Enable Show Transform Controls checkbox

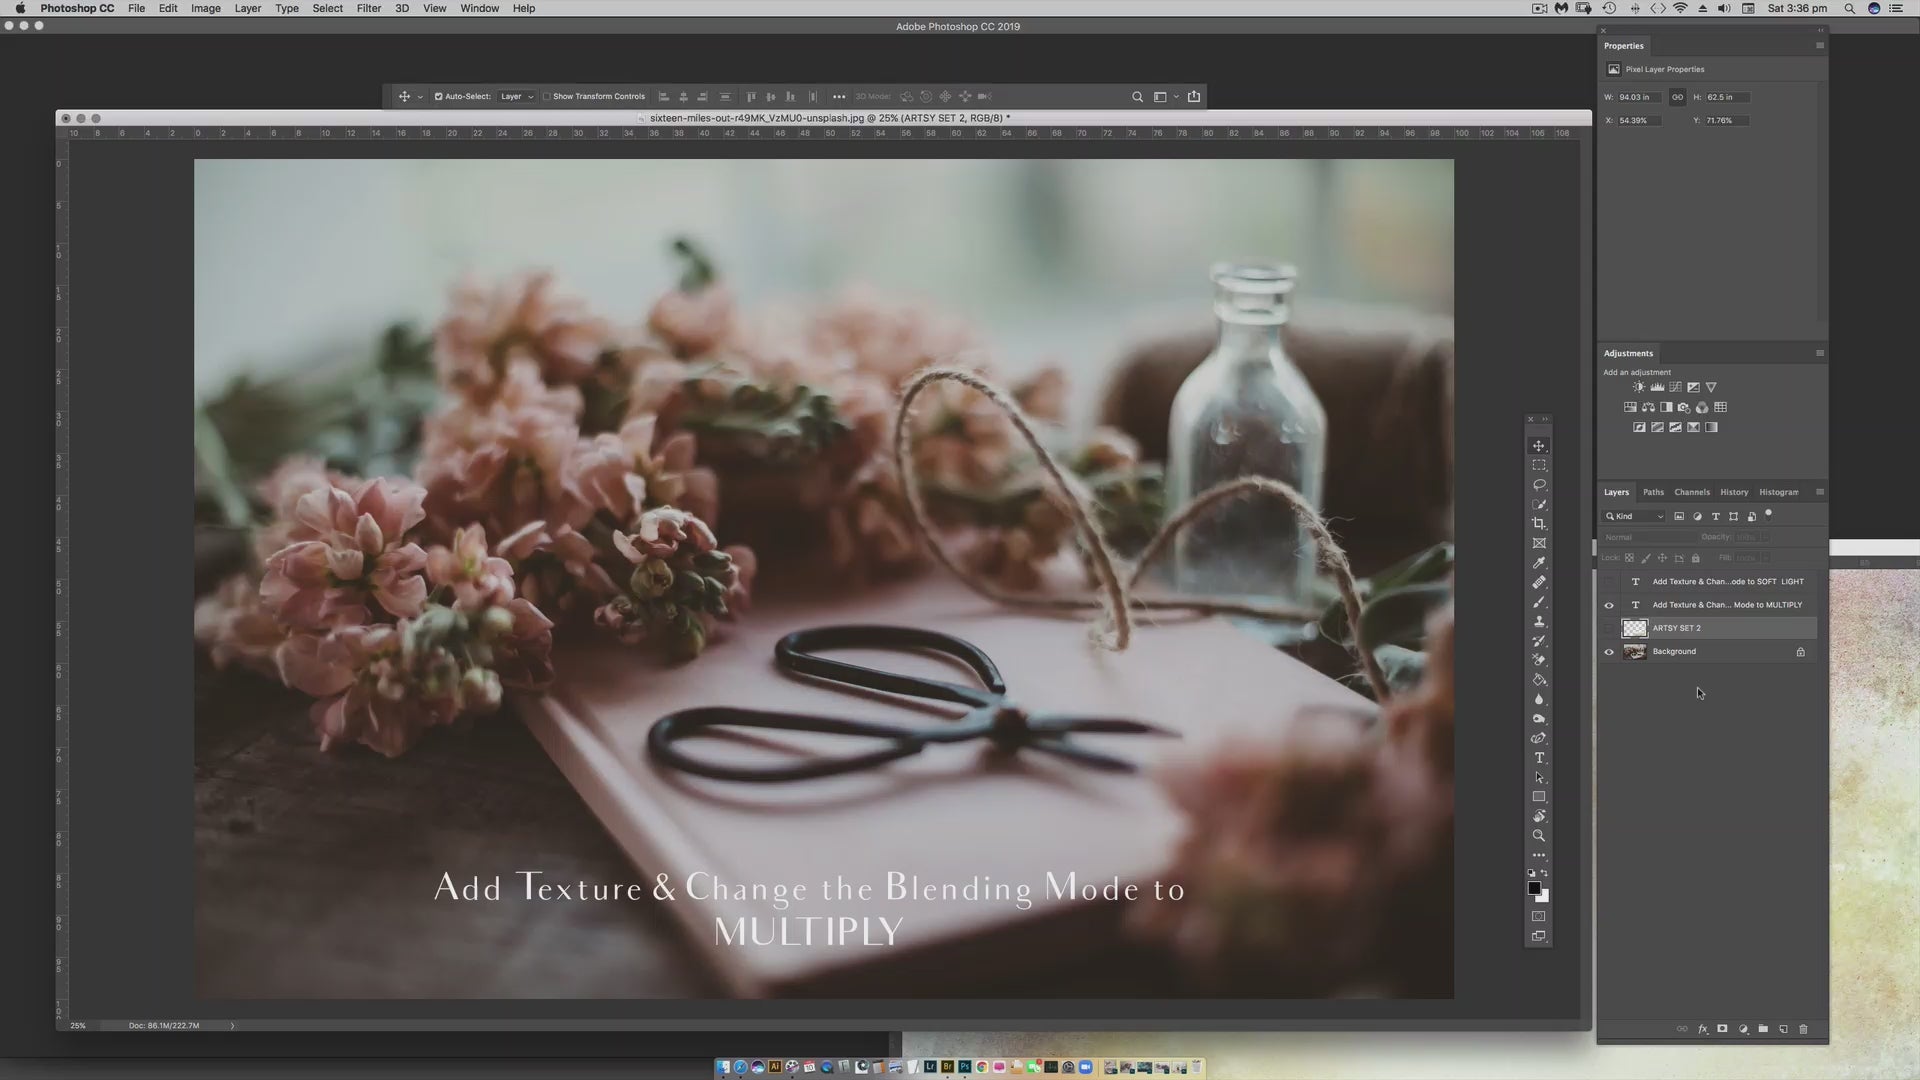[x=547, y=97]
